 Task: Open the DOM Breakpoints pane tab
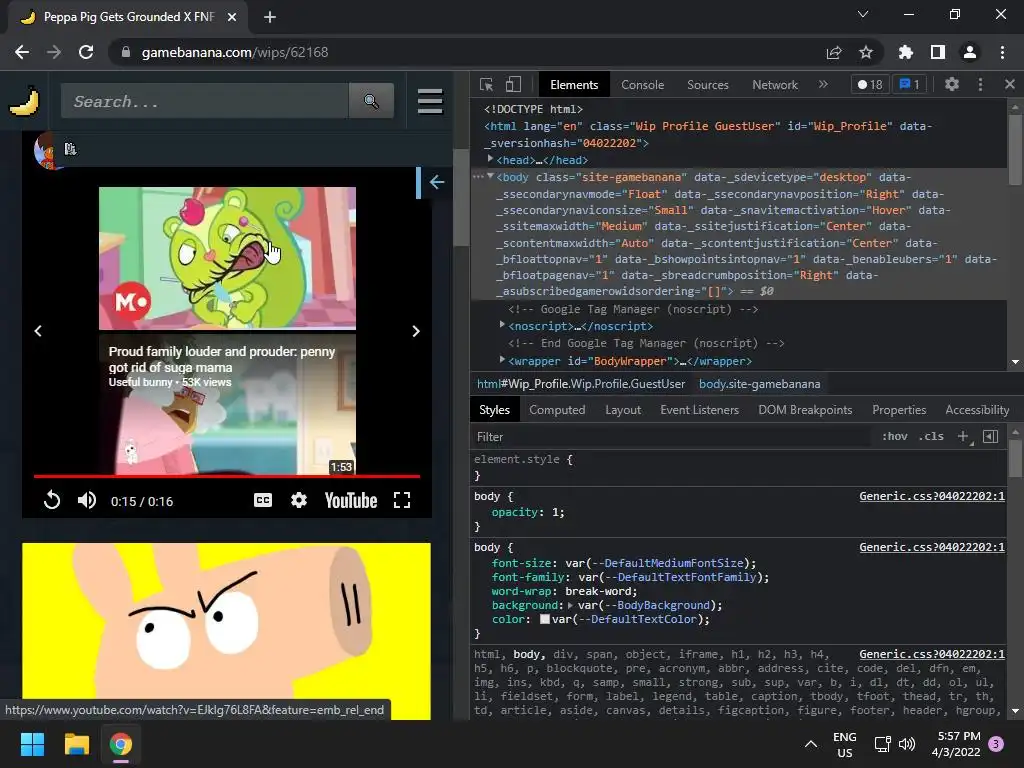805,410
